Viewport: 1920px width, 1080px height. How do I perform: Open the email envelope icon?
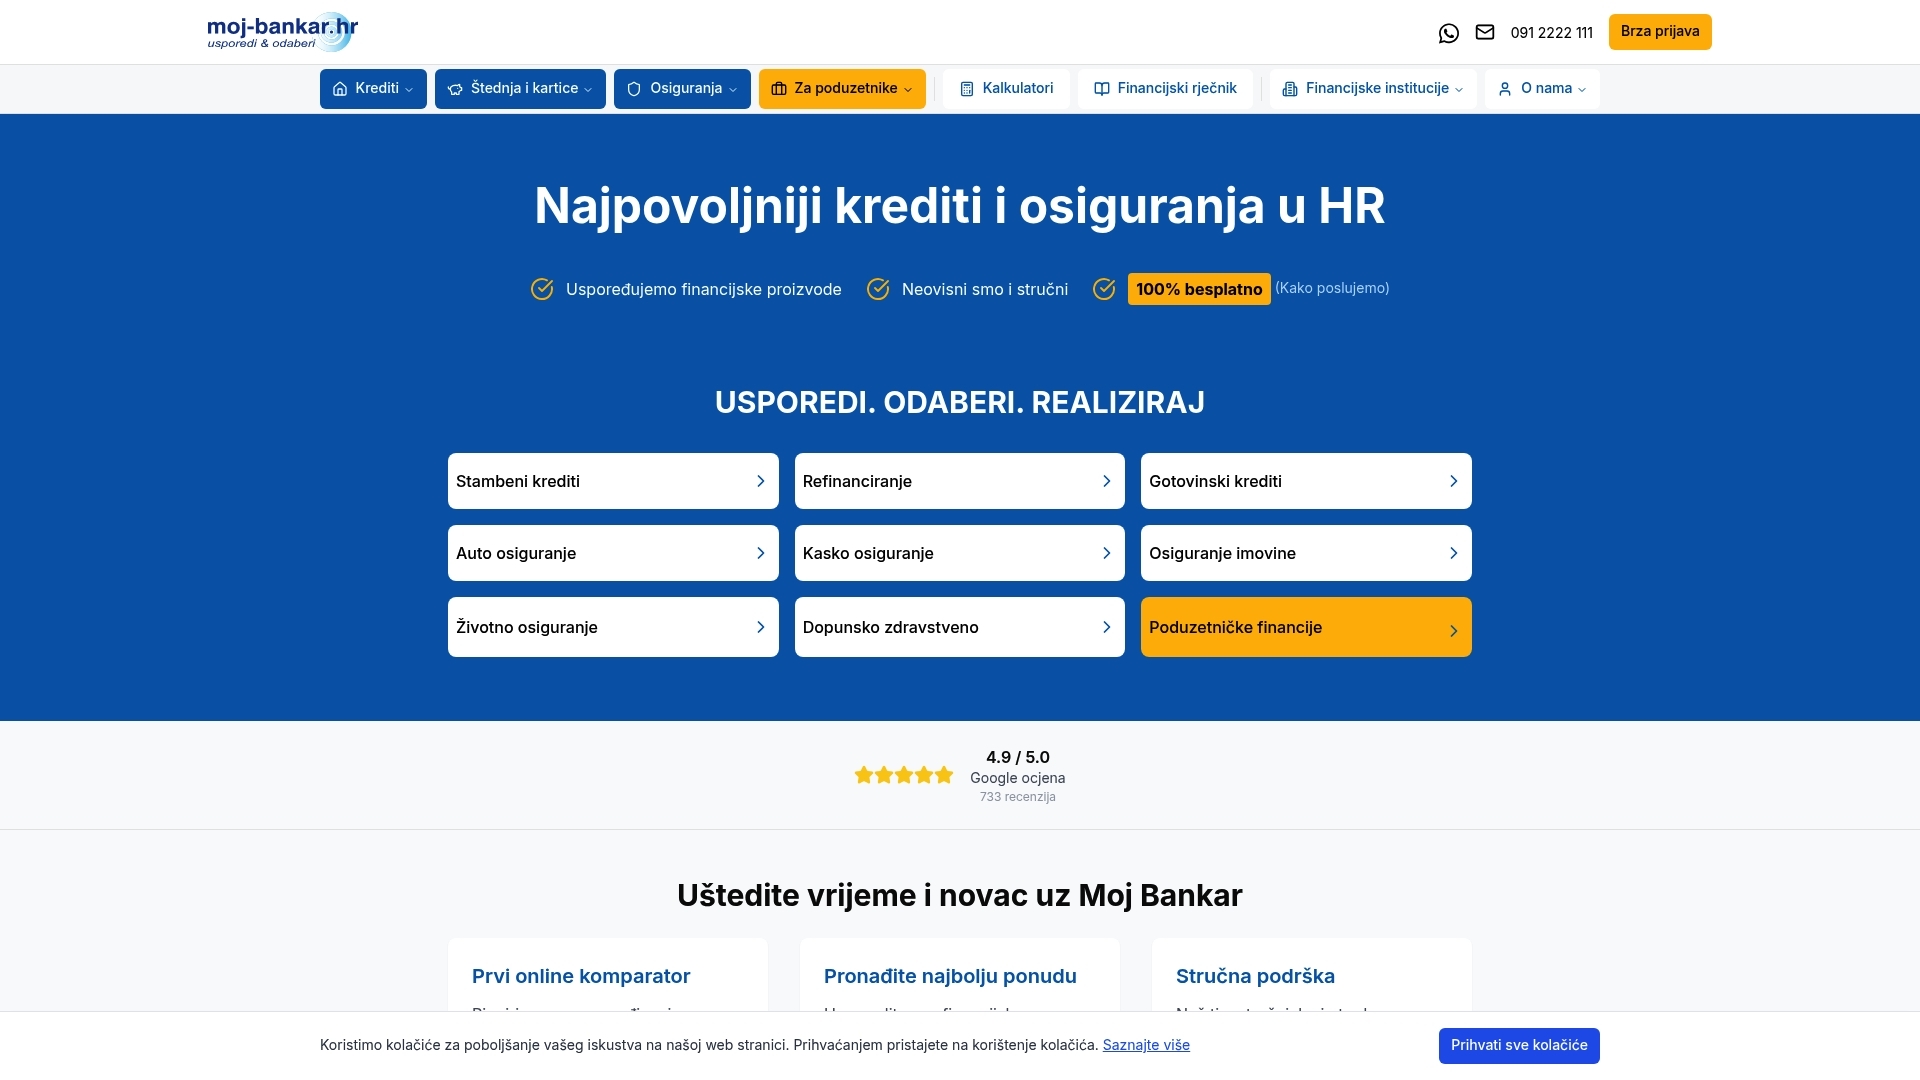(1485, 32)
